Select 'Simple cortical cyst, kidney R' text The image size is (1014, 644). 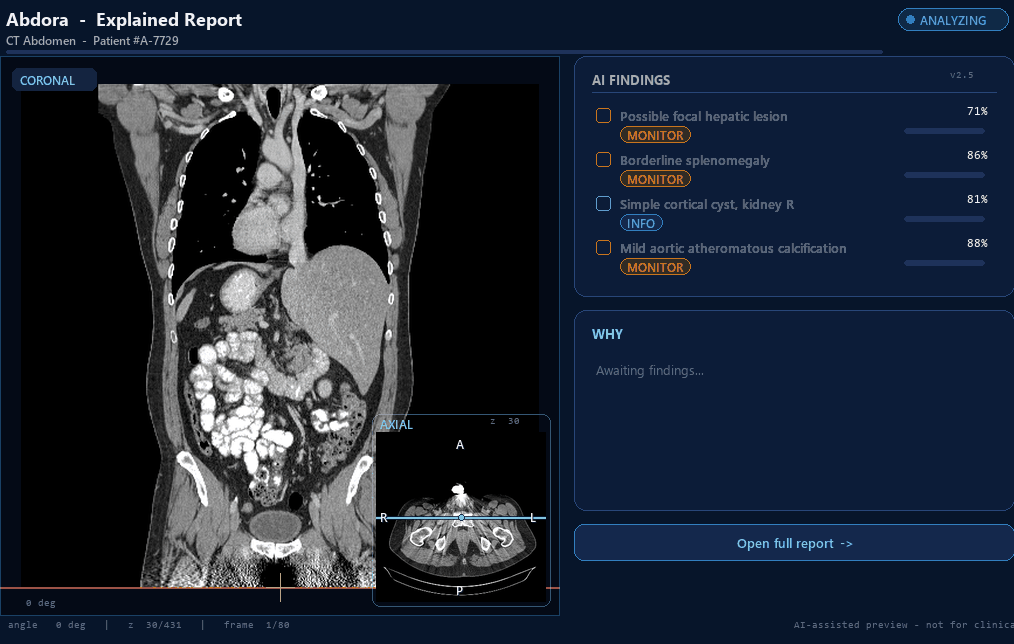pyautogui.click(x=707, y=204)
